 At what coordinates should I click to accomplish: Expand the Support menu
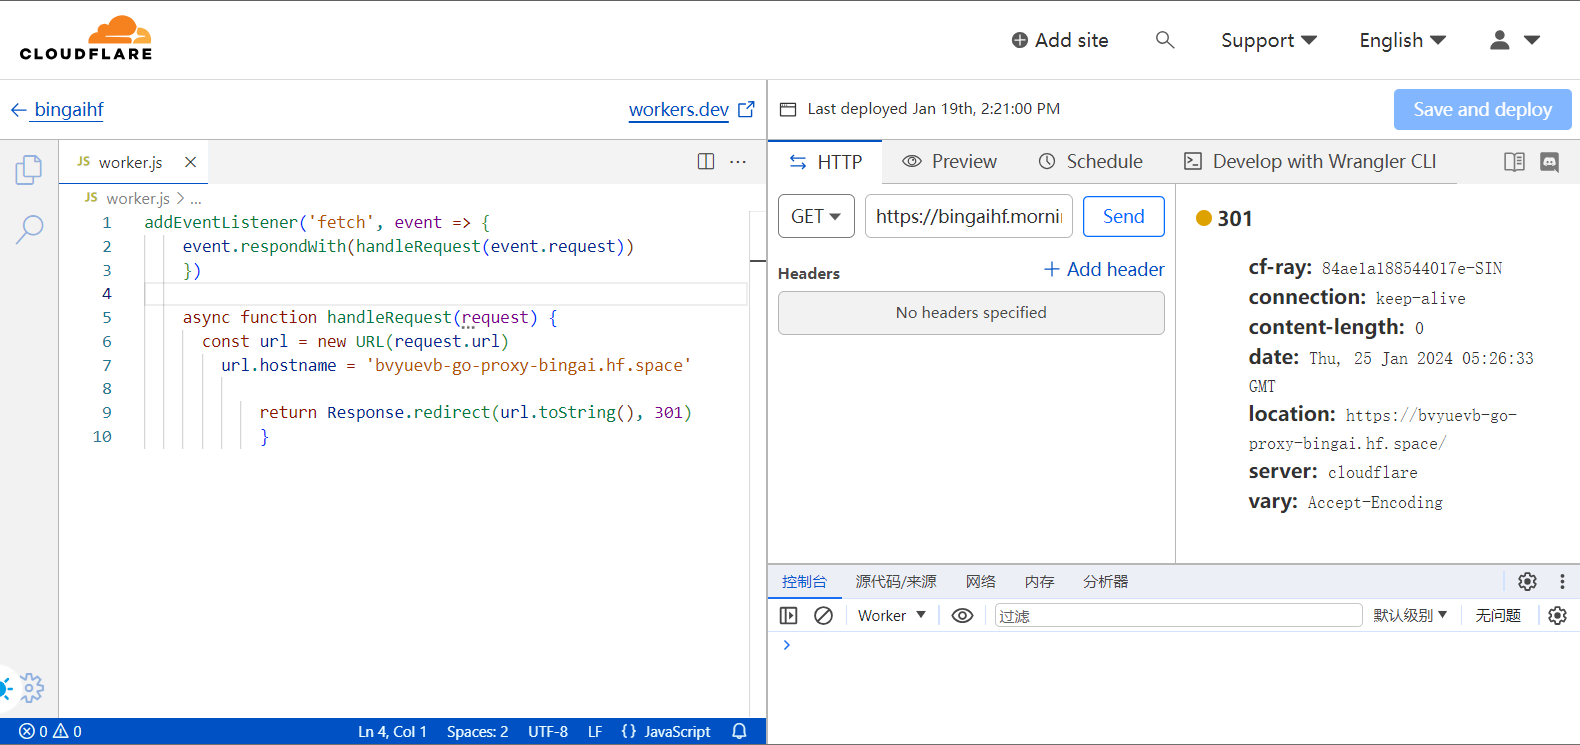[1268, 40]
